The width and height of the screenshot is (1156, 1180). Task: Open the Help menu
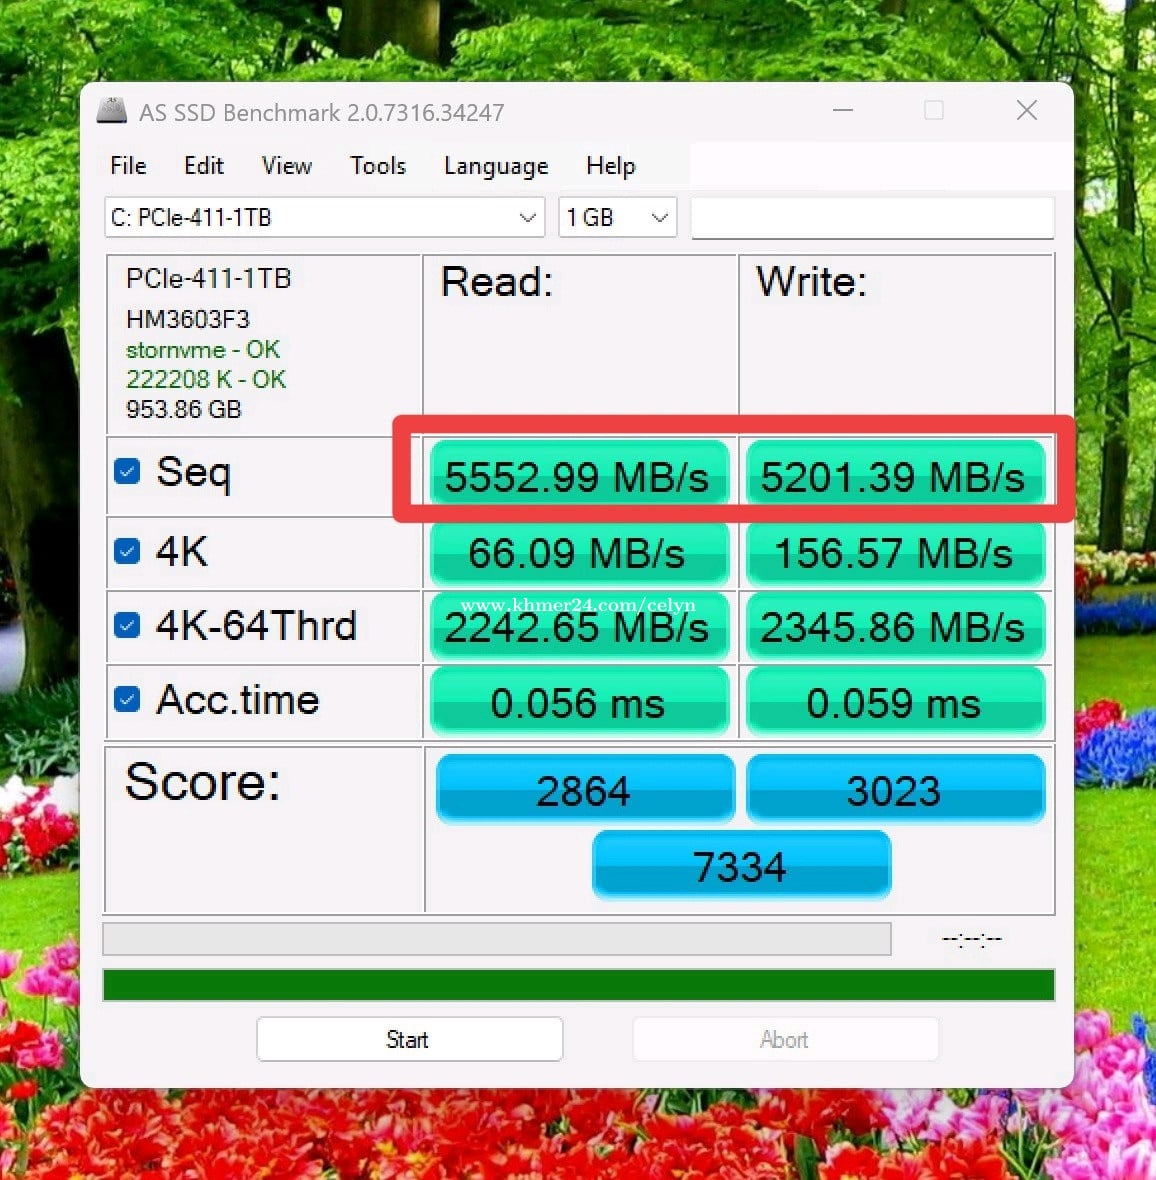tap(610, 166)
